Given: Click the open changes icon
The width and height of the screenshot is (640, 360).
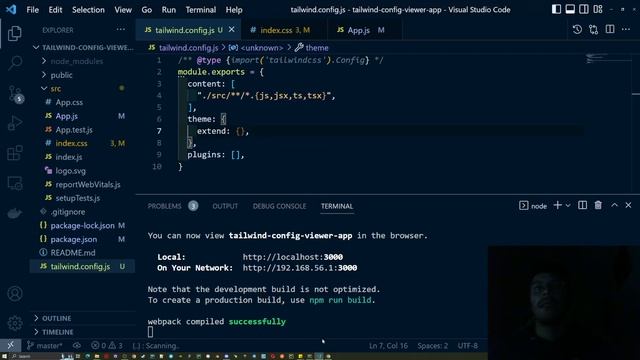Looking at the screenshot, I should (x=593, y=29).
